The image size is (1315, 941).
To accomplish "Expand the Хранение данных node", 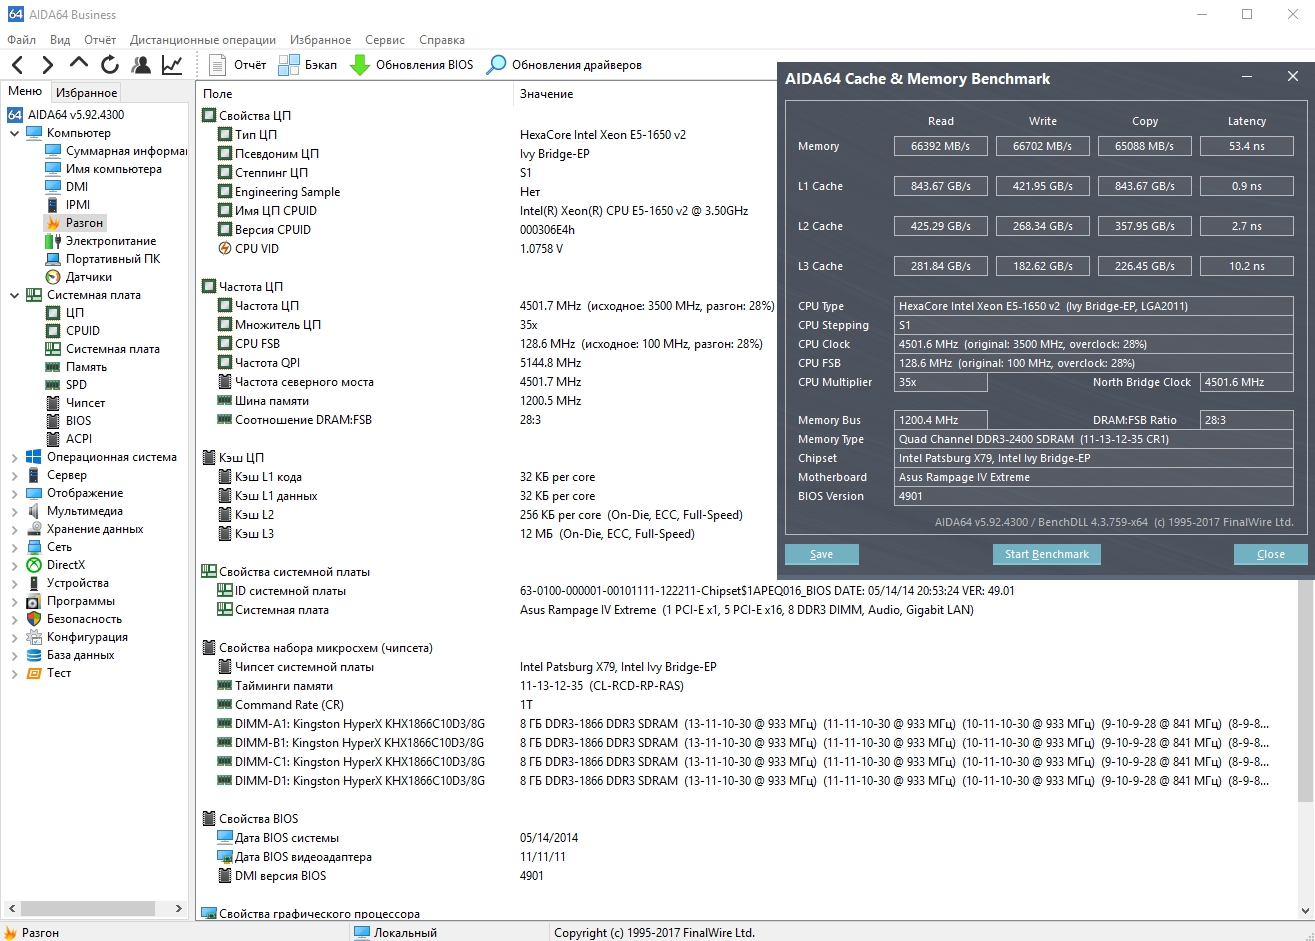I will point(15,529).
